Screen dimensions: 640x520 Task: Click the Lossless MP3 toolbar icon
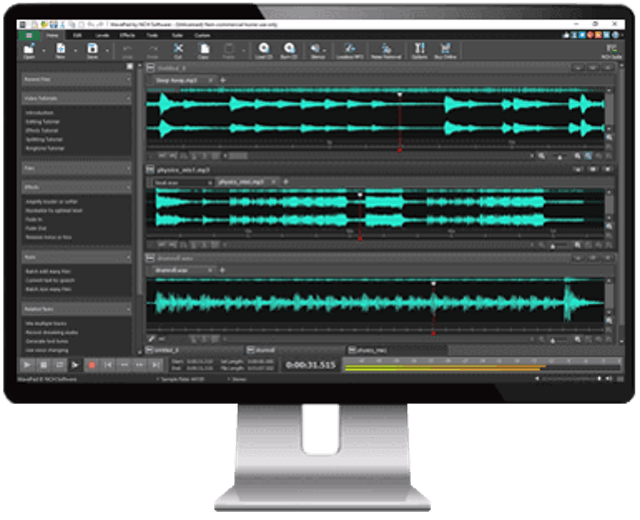pyautogui.click(x=350, y=51)
